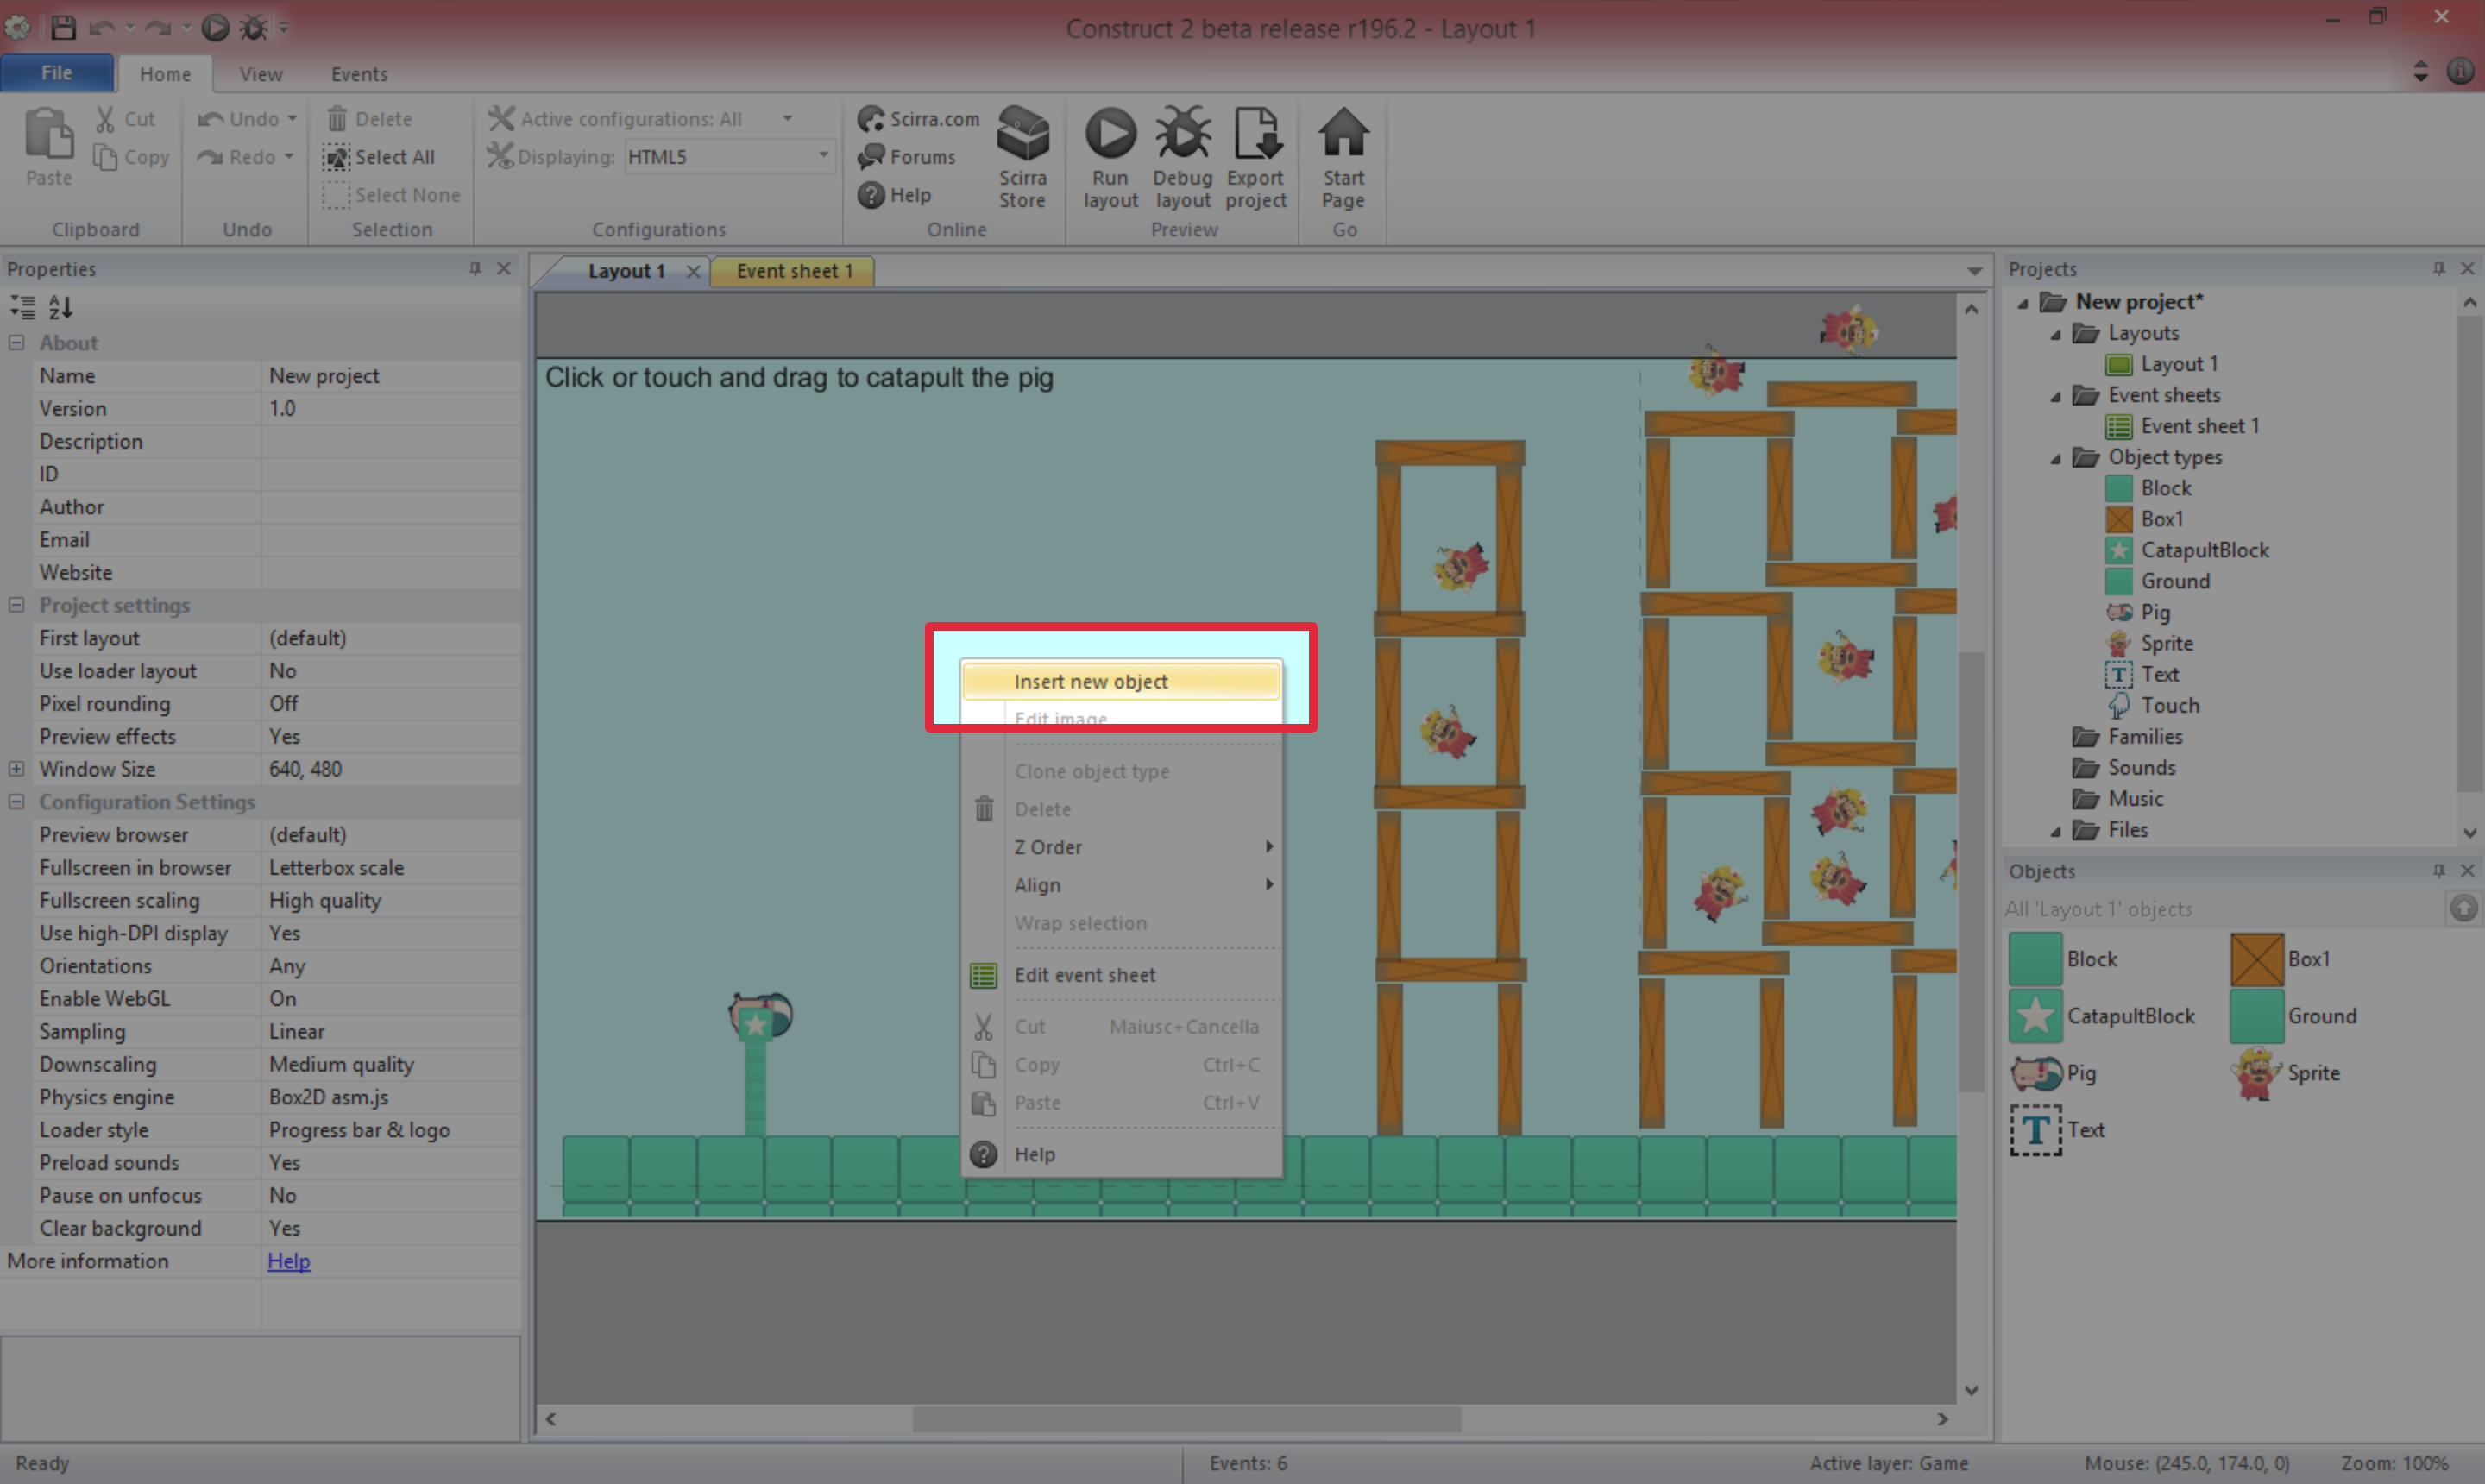Open Z Order submenu in context menu

pyautogui.click(x=1121, y=847)
